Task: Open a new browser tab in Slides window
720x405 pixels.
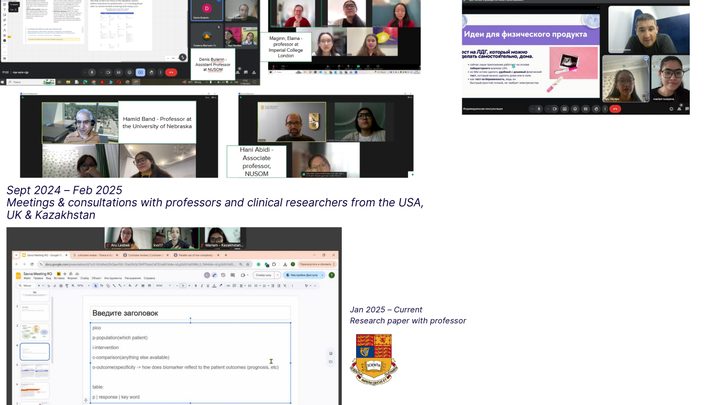Action: [x=225, y=255]
